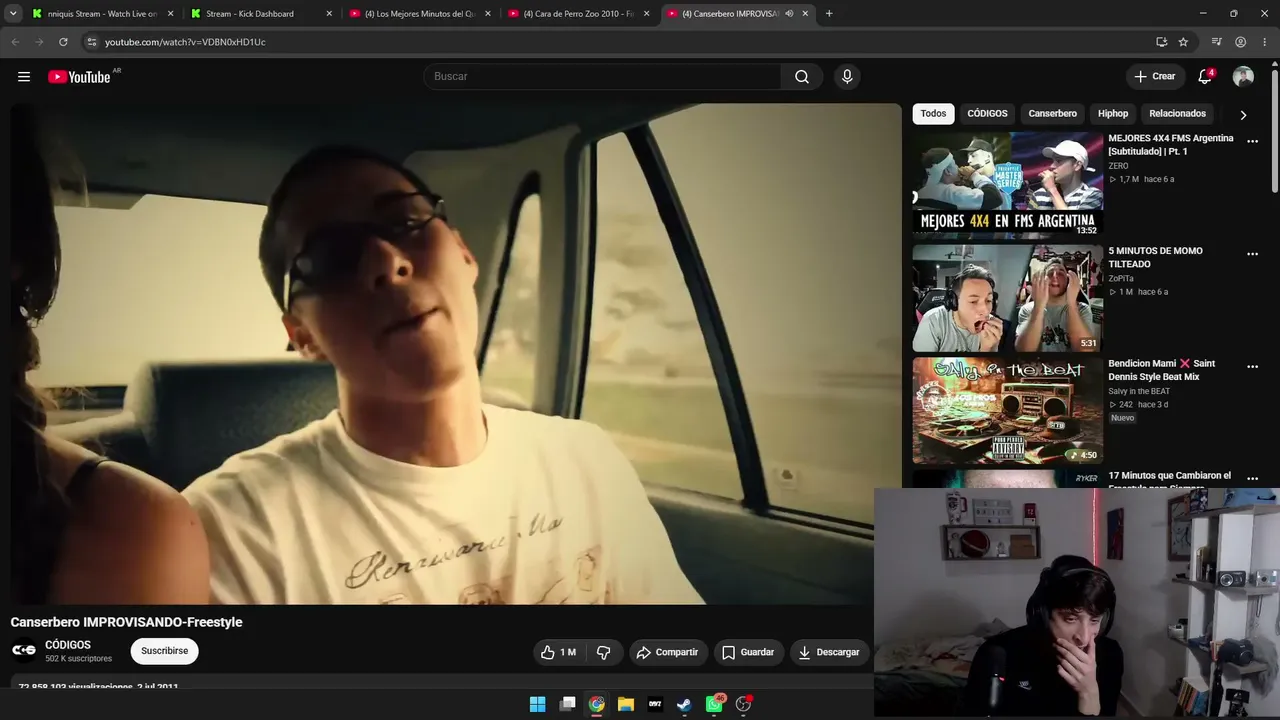1280x720 pixels.
Task: Expand the Chrome tab search dropdown
Action: 13,14
